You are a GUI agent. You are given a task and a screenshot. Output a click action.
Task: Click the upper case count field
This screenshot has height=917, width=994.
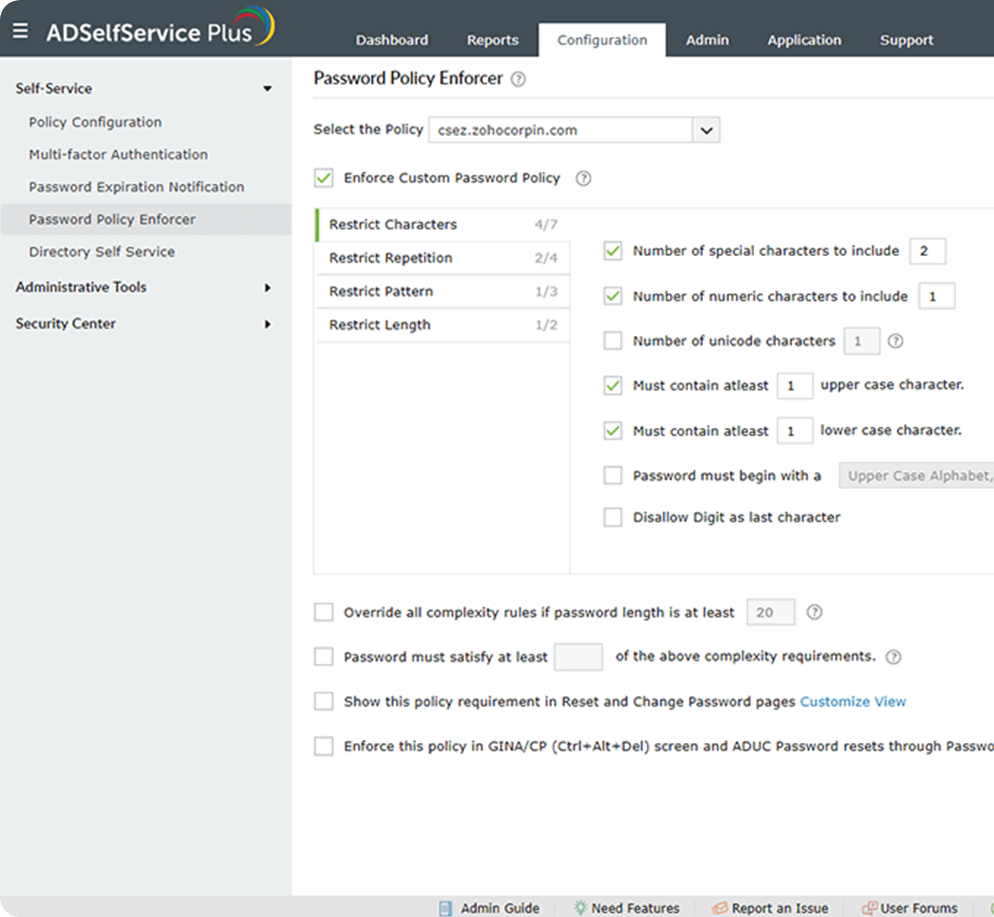(x=795, y=385)
